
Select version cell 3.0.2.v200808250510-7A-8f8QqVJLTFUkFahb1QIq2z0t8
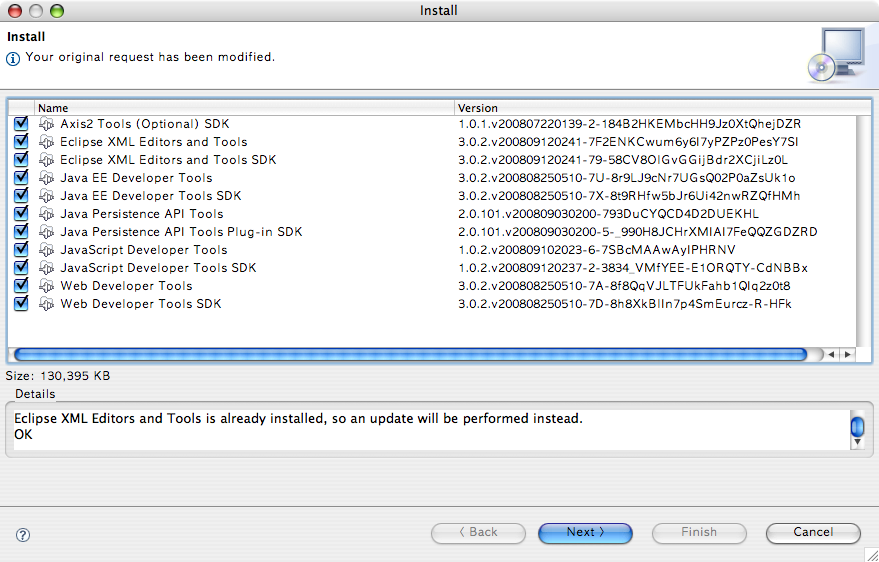[x=624, y=286]
